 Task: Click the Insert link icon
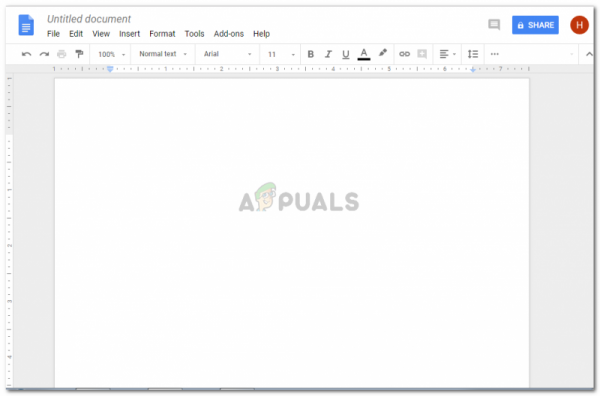point(404,54)
